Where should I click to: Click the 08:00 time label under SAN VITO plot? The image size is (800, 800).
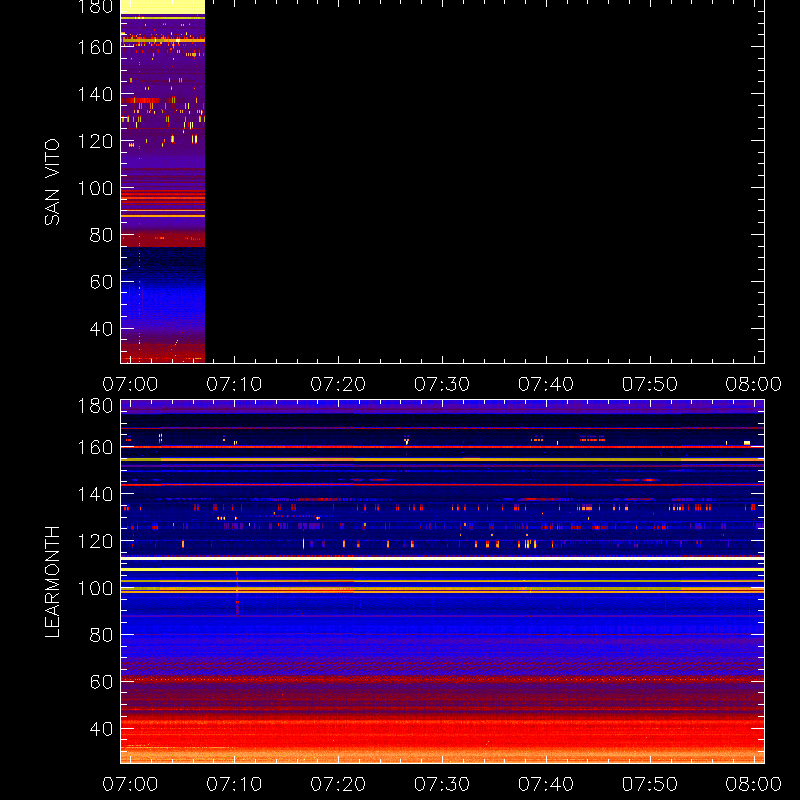(754, 384)
